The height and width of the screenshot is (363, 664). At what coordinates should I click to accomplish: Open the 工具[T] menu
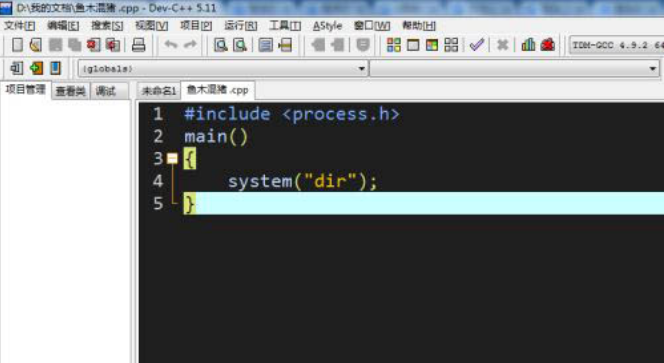285,26
